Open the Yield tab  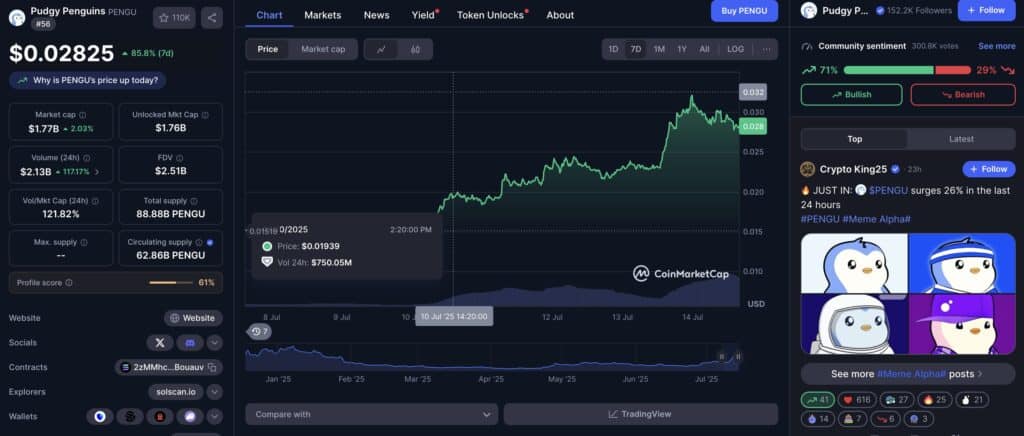[x=423, y=15]
